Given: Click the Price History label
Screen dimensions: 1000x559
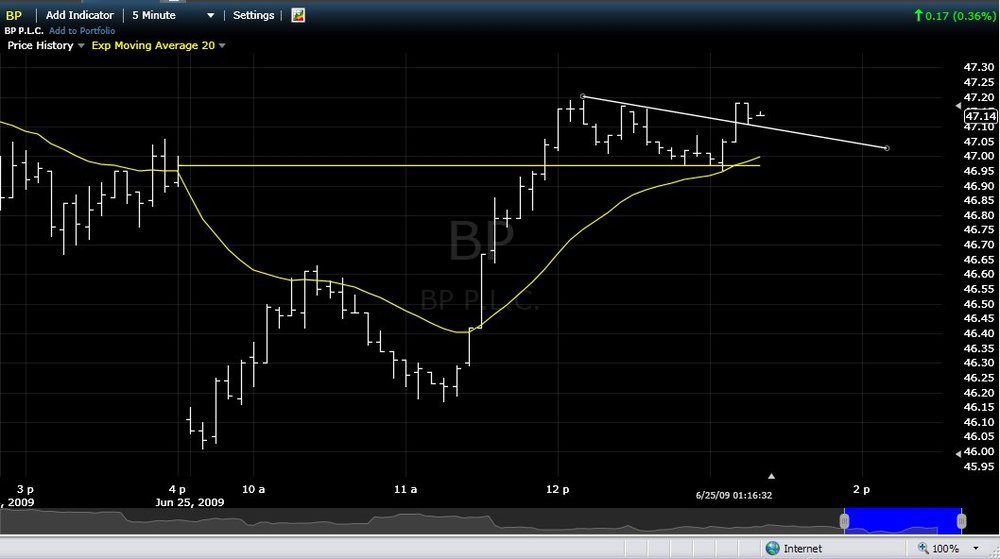Looking at the screenshot, I should pos(40,45).
